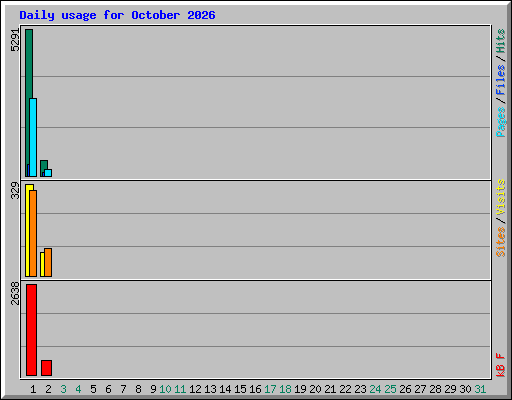Viewport: 512px width, 400px height.
Task: Click the Sites legend label
Action: pyautogui.click(x=500, y=242)
